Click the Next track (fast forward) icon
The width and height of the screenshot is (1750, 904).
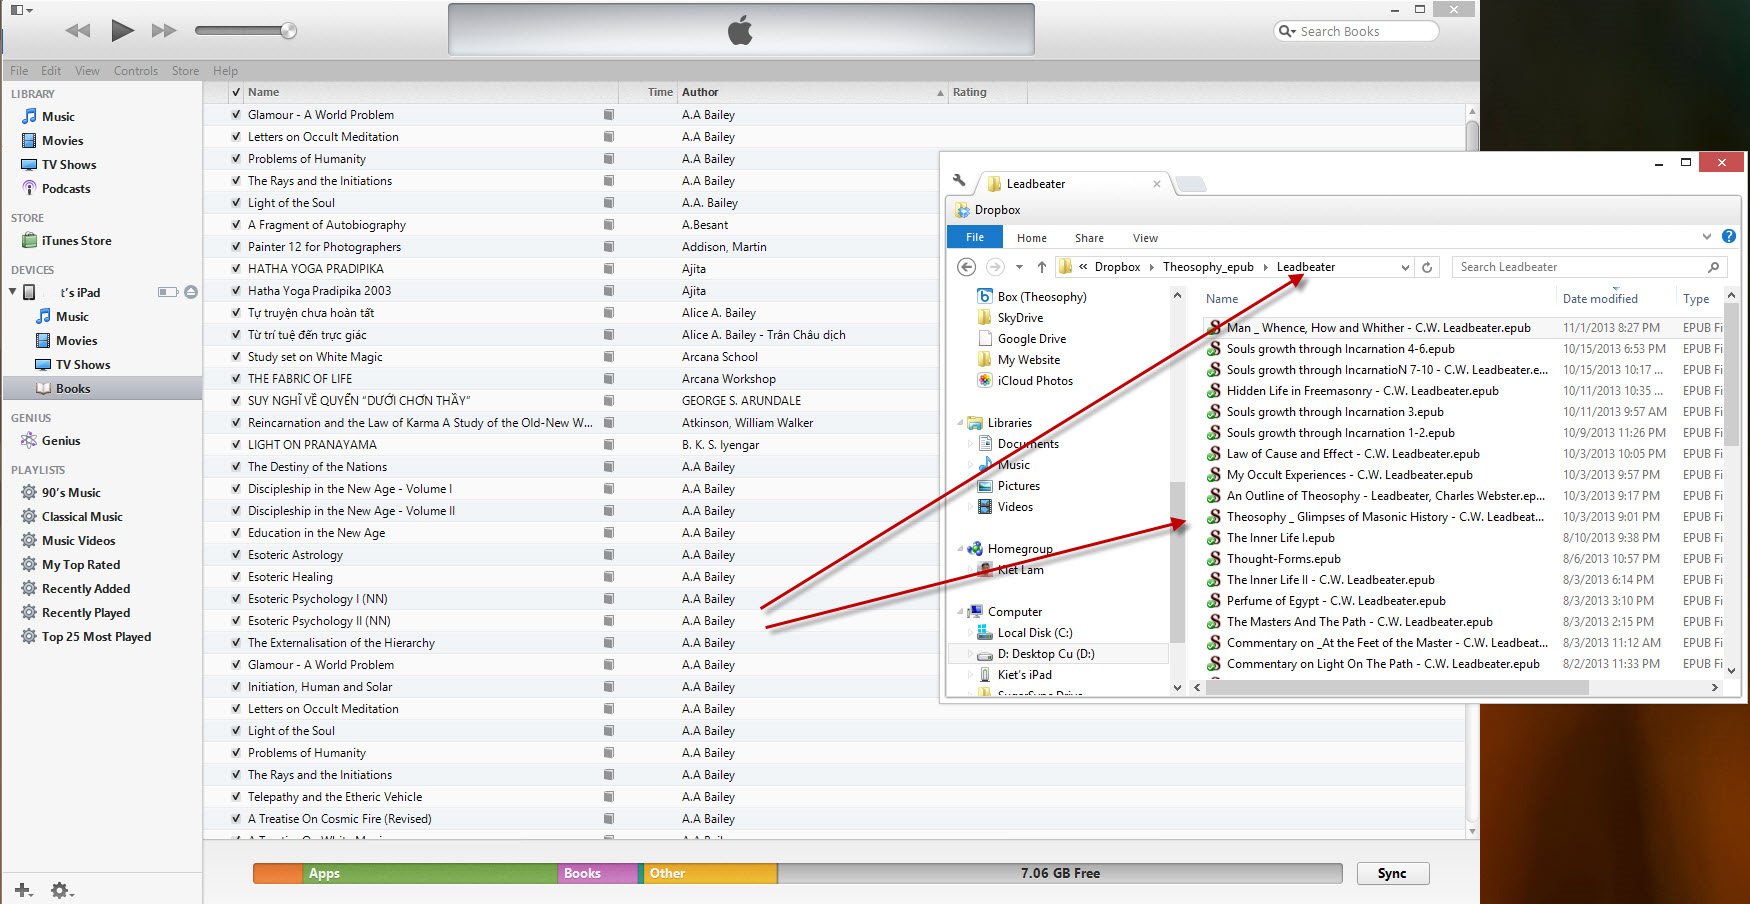tap(164, 31)
